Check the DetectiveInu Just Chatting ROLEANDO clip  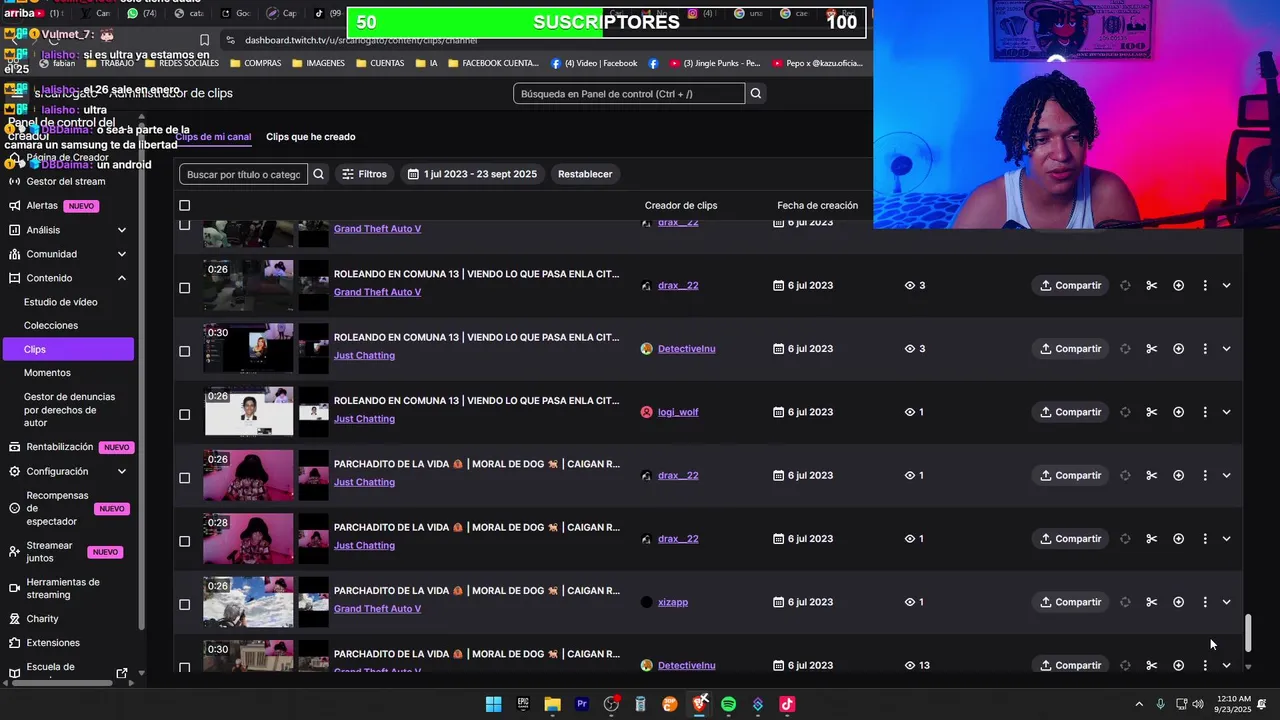pos(184,351)
